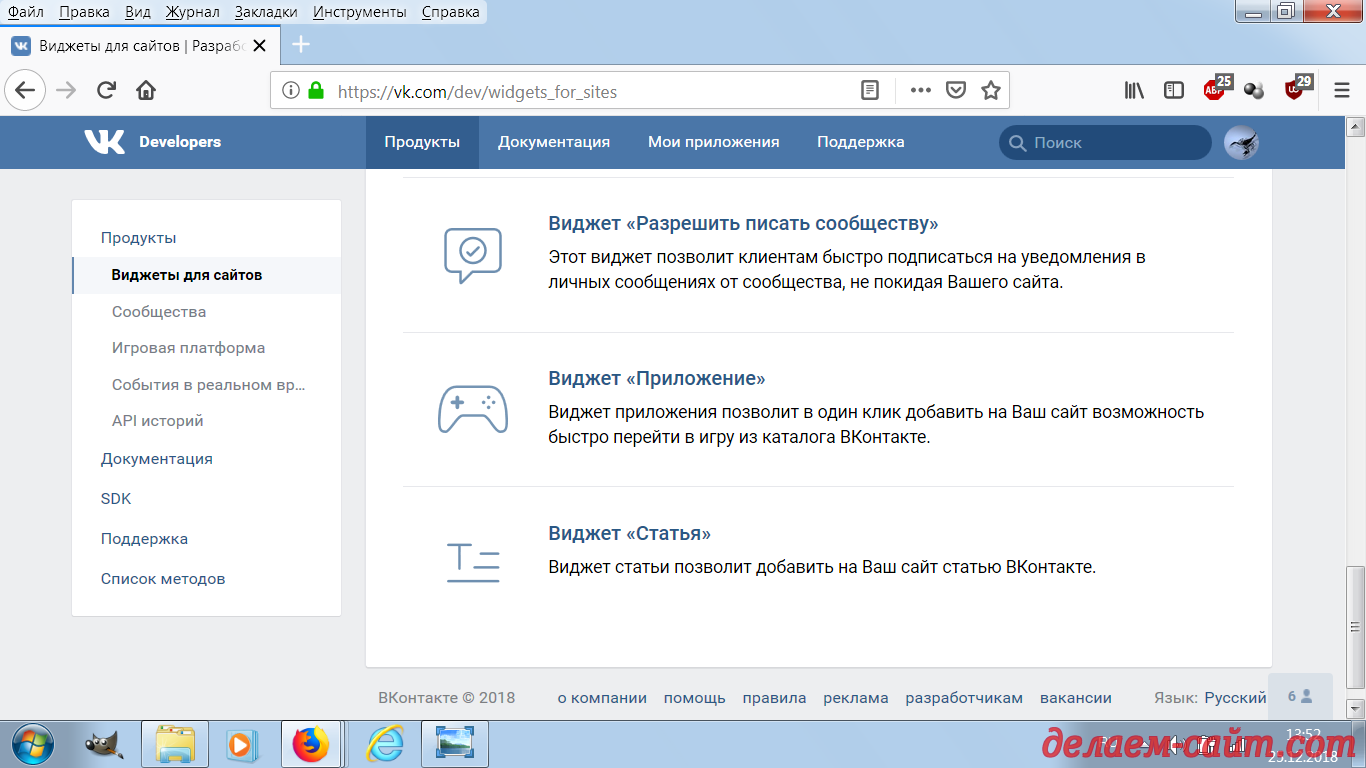
Task: Open the Инструменты menu
Action: pyautogui.click(x=359, y=12)
